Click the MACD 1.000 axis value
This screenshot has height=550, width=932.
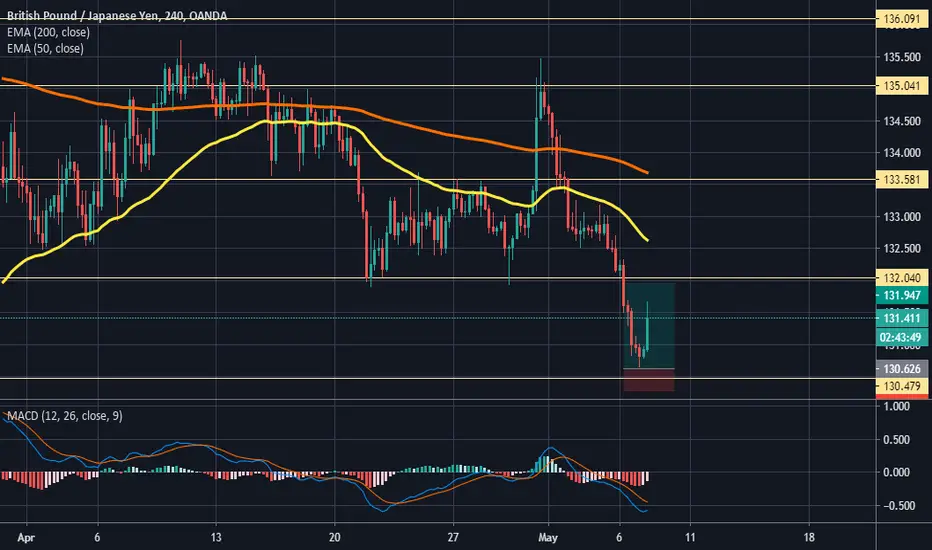coord(897,406)
